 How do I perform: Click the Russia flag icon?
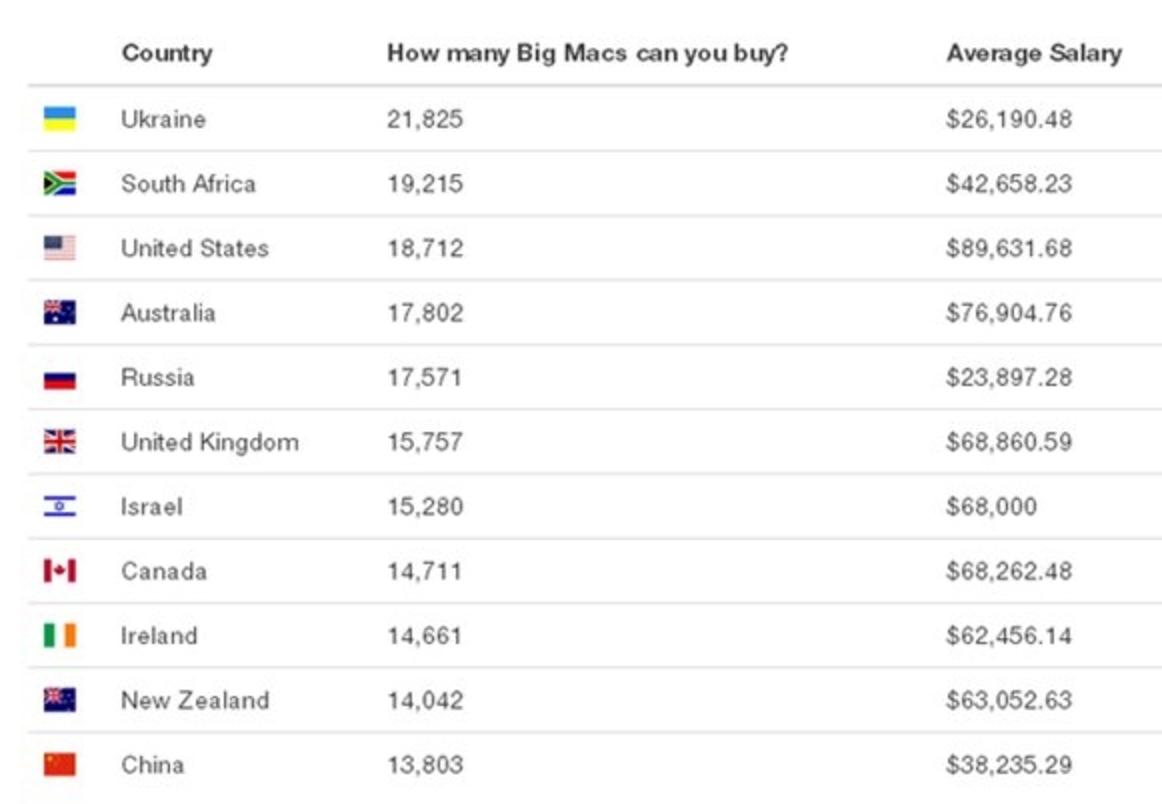click(59, 379)
